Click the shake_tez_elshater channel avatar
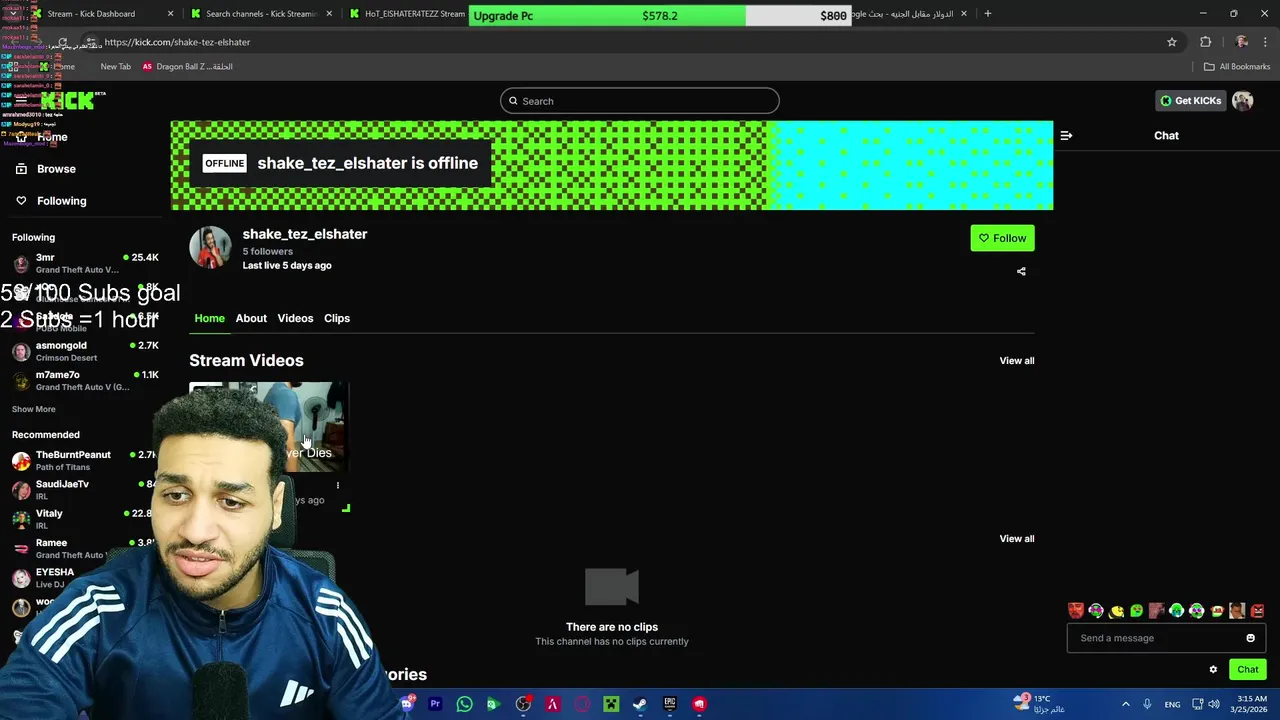Screen dimensions: 1280x720 210,247
